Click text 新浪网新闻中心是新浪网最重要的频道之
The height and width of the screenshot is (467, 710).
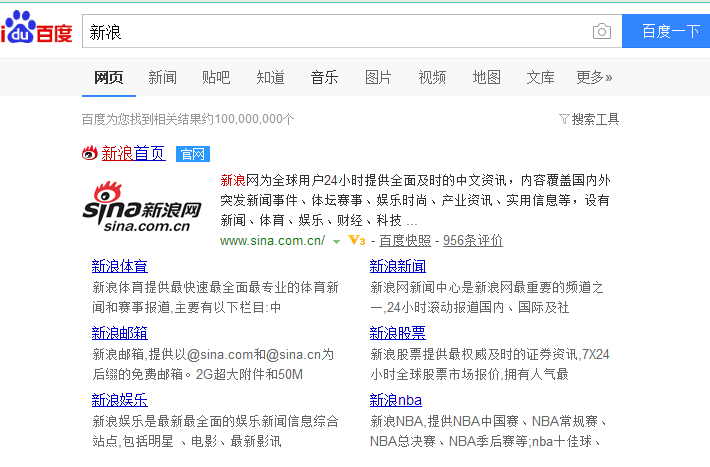(487, 287)
